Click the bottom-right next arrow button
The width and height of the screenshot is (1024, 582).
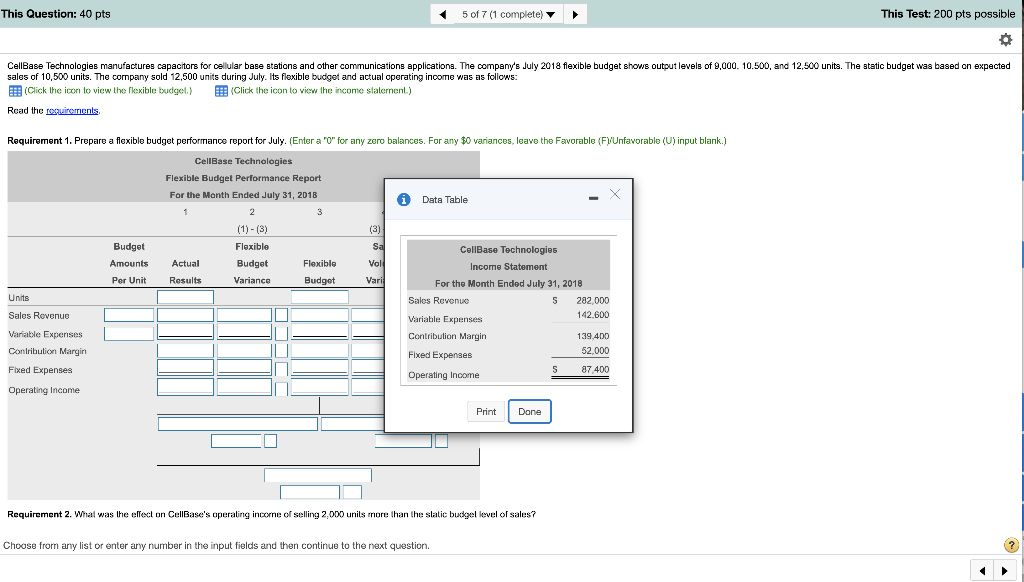1004,571
